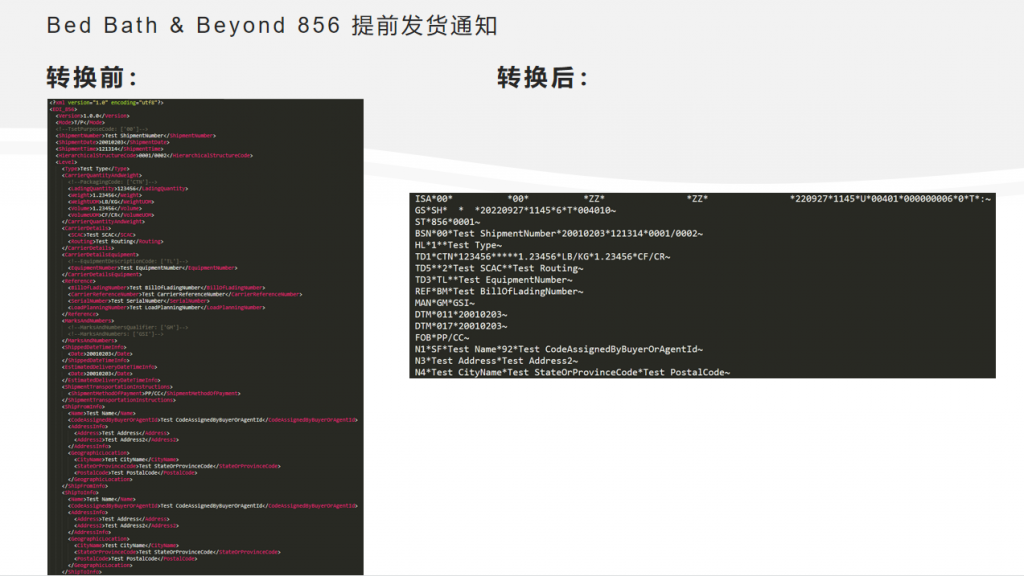Click the DTM*011*20010203 line
1024x576 pixels.
pyautogui.click(x=461, y=315)
